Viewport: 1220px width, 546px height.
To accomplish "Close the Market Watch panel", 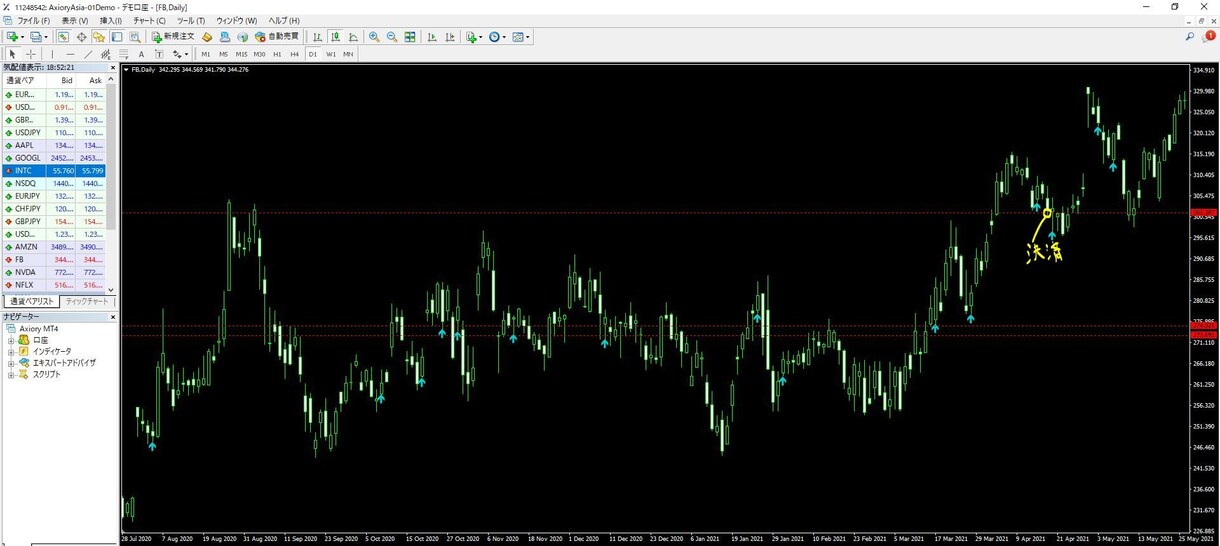I will coord(112,67).
